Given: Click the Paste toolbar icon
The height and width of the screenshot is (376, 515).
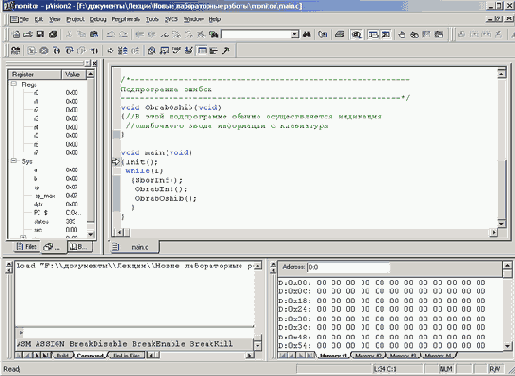Looking at the screenshot, I should point(94,34).
